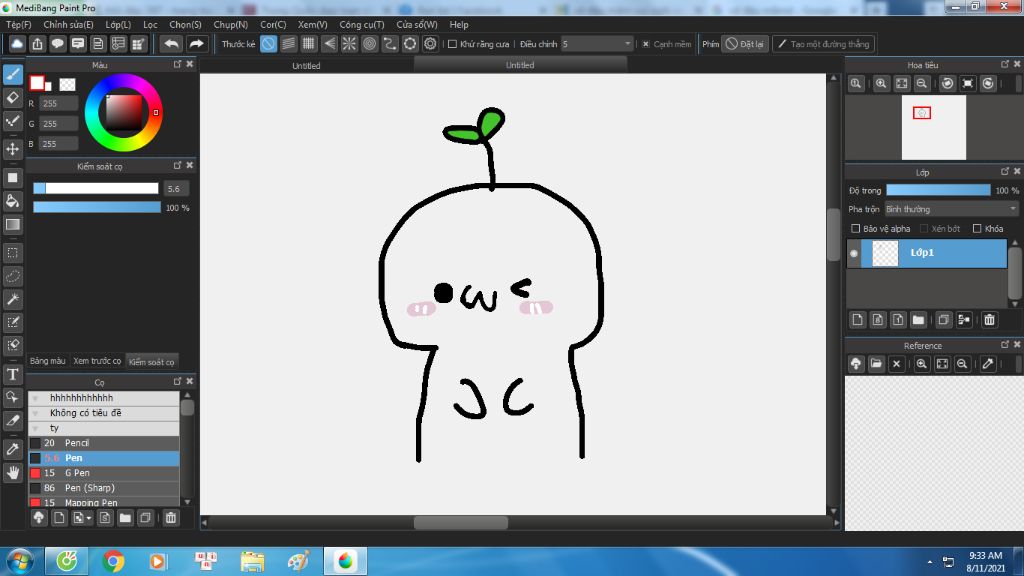Open the Điều chỉnh value dropdown
This screenshot has height=576, width=1024.
(597, 44)
